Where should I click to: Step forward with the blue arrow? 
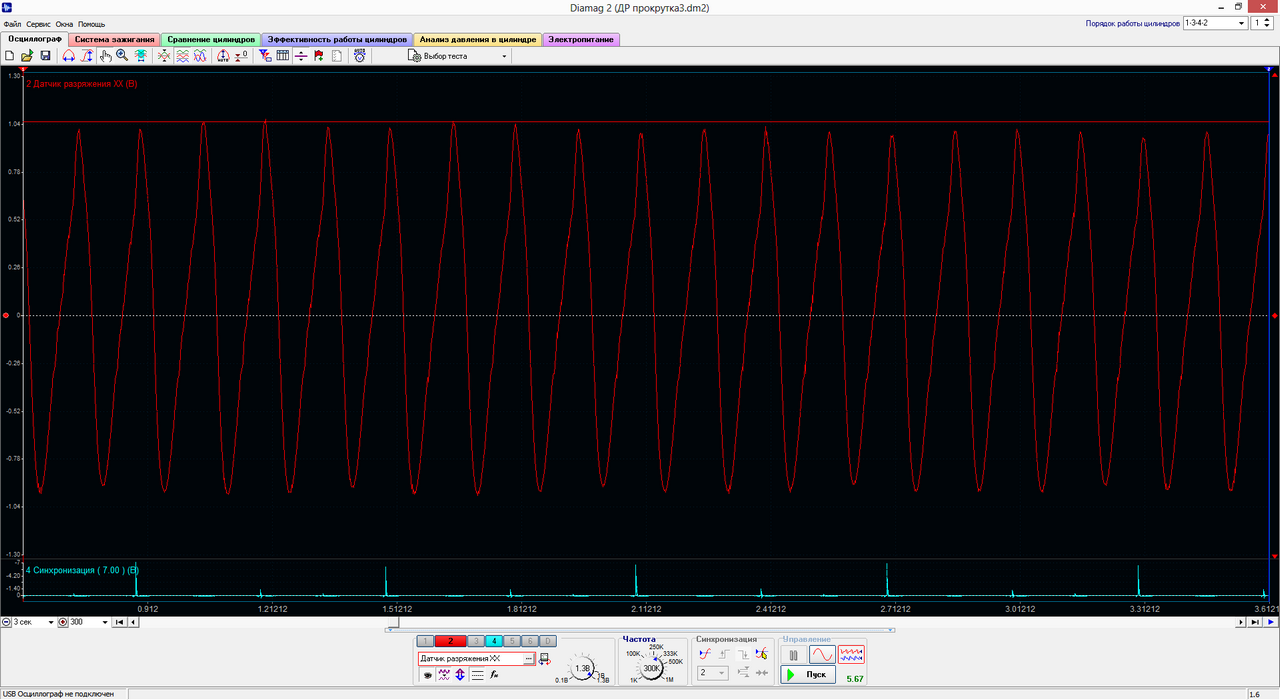coord(1271,622)
